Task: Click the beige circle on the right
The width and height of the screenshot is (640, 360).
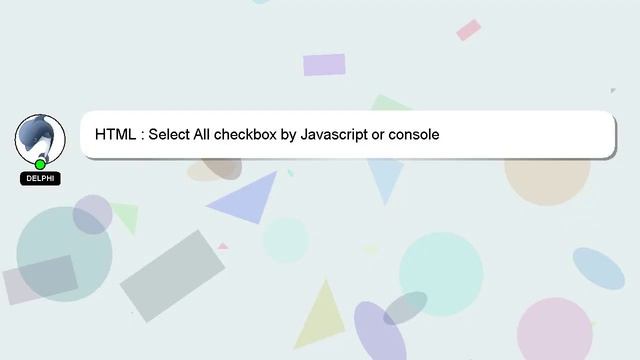Action: point(547,182)
